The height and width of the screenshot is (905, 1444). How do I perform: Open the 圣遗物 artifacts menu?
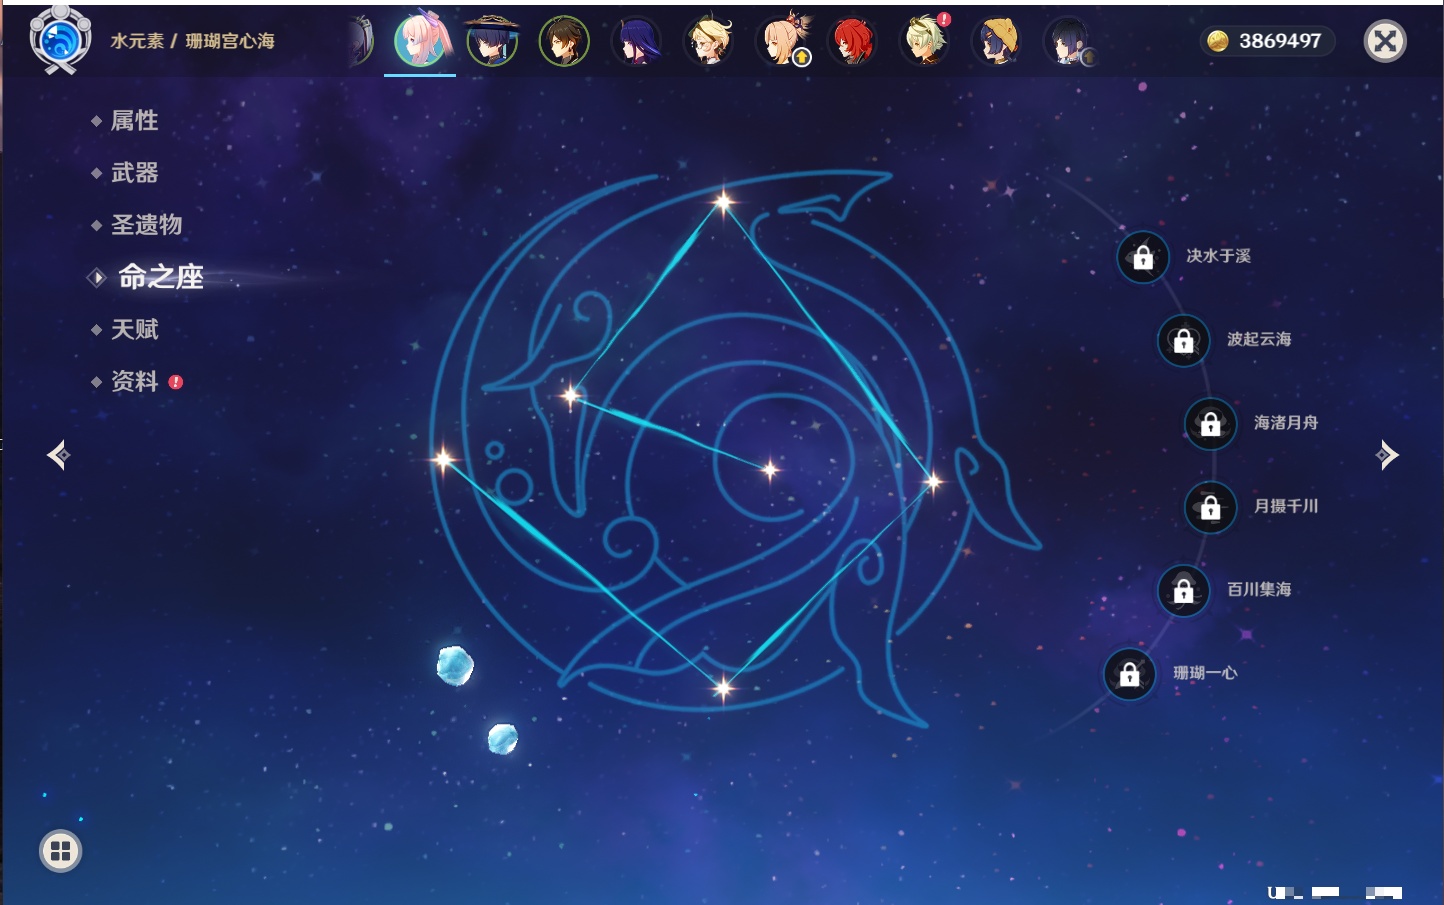[x=146, y=225]
